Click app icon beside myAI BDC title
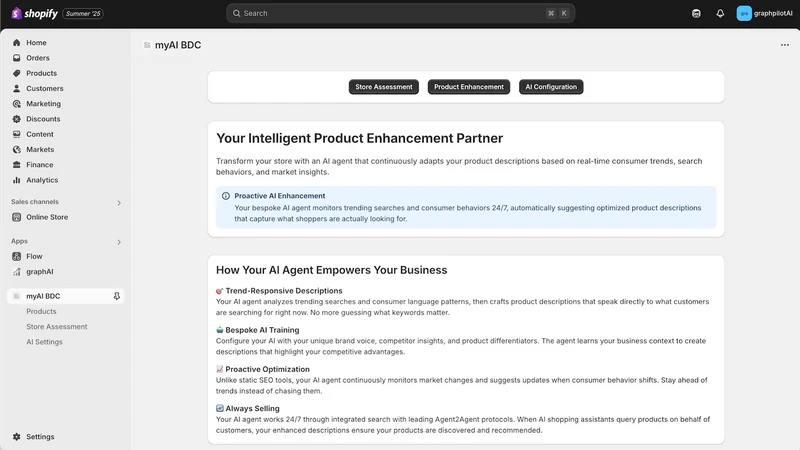Screen dimensions: 800x450 pos(147,45)
